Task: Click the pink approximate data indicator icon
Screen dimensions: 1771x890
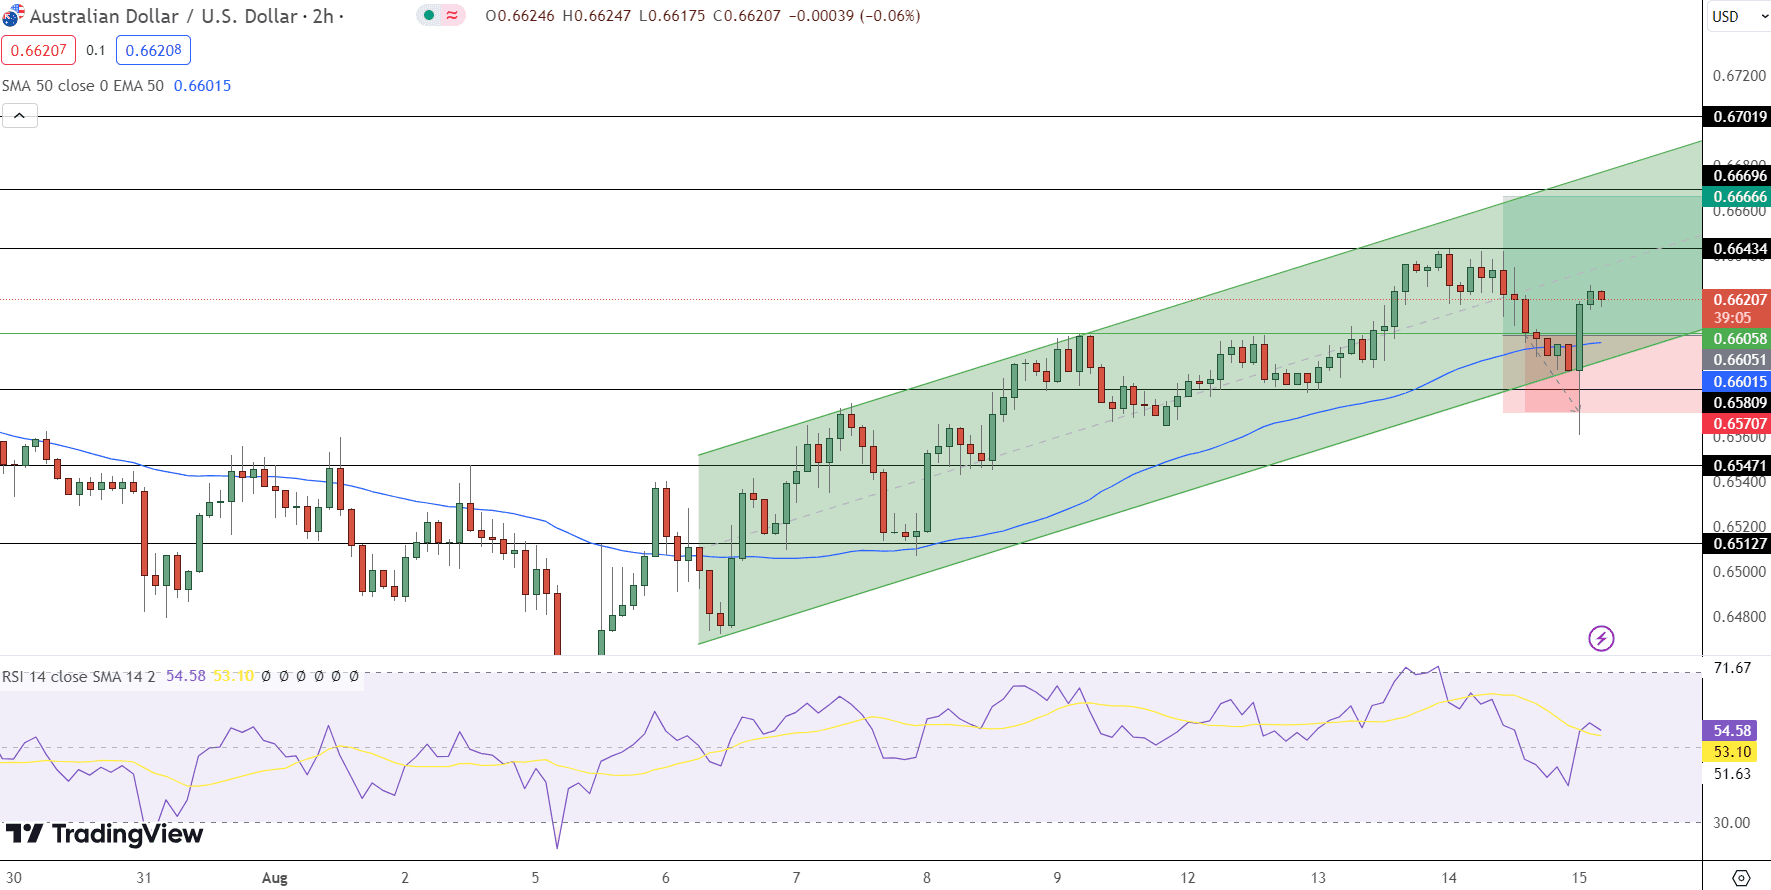Action: 452,15
